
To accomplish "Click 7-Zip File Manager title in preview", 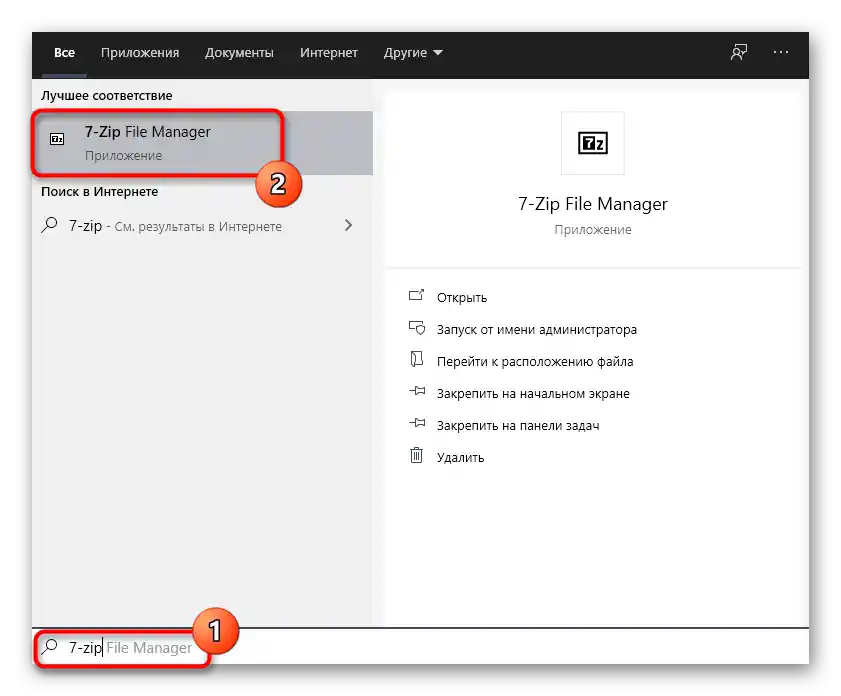I will pyautogui.click(x=593, y=204).
